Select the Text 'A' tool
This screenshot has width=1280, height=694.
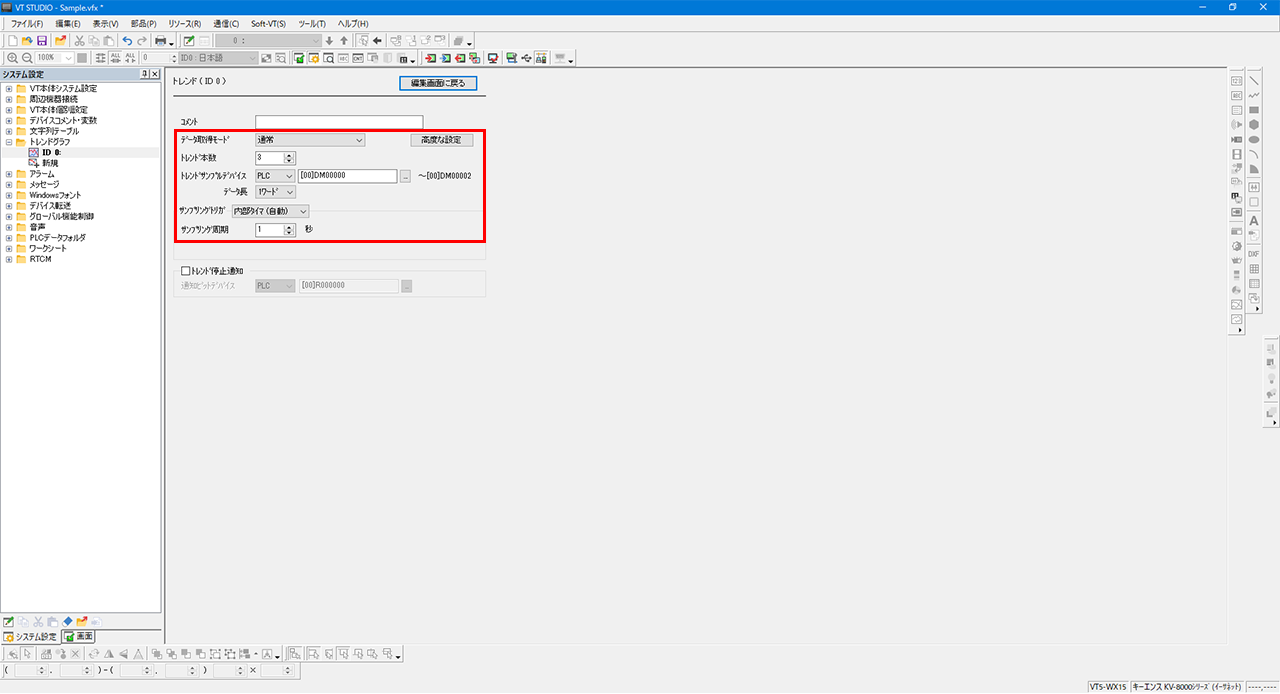pyautogui.click(x=1254, y=220)
